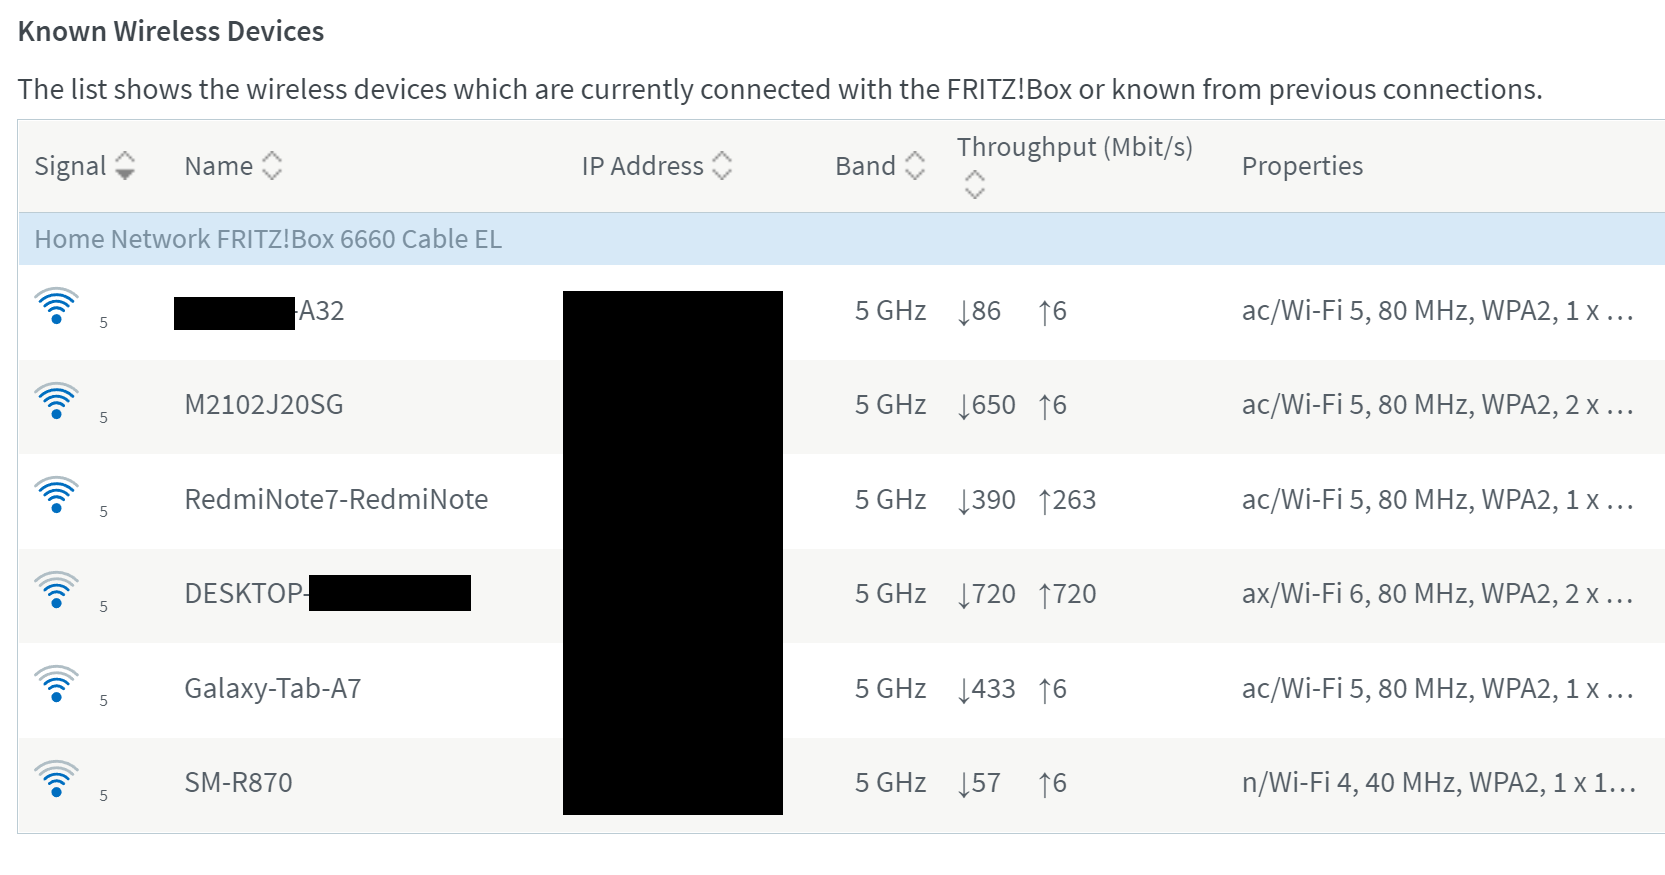Sort by IP Address sort arrows
This screenshot has width=1665, height=875.
tap(722, 166)
